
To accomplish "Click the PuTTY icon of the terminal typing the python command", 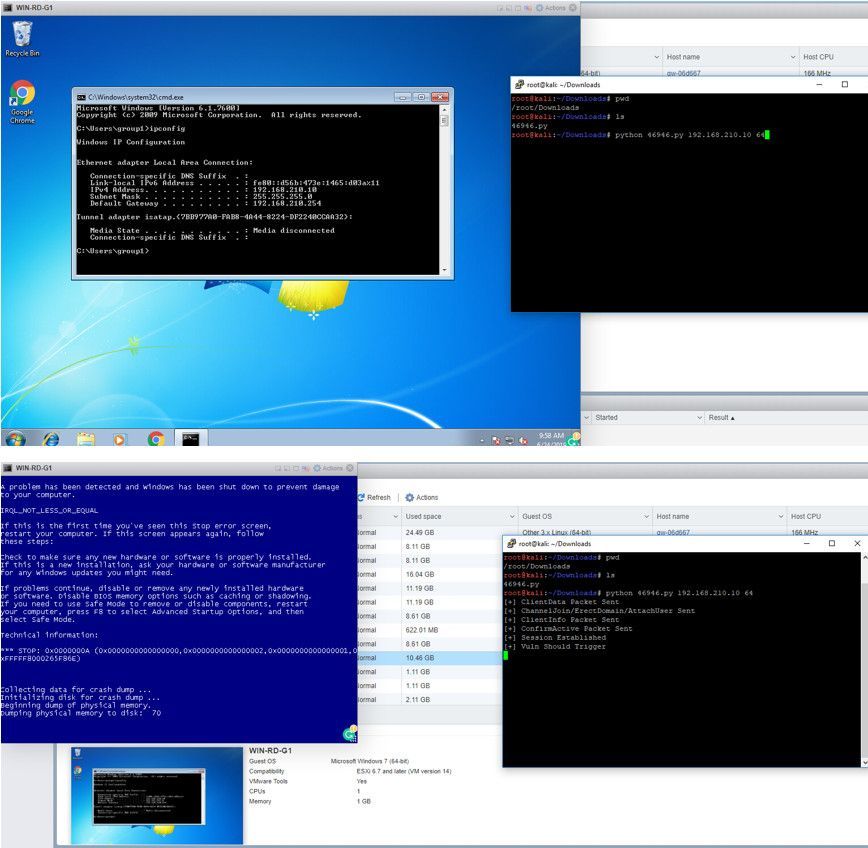I will pos(519,85).
